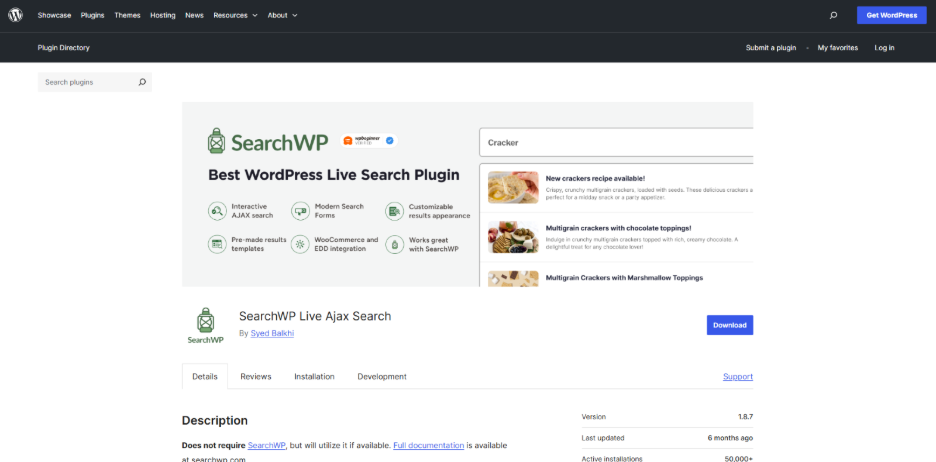Click the 'SearchWP Live Ajax Search' title

(x=315, y=316)
